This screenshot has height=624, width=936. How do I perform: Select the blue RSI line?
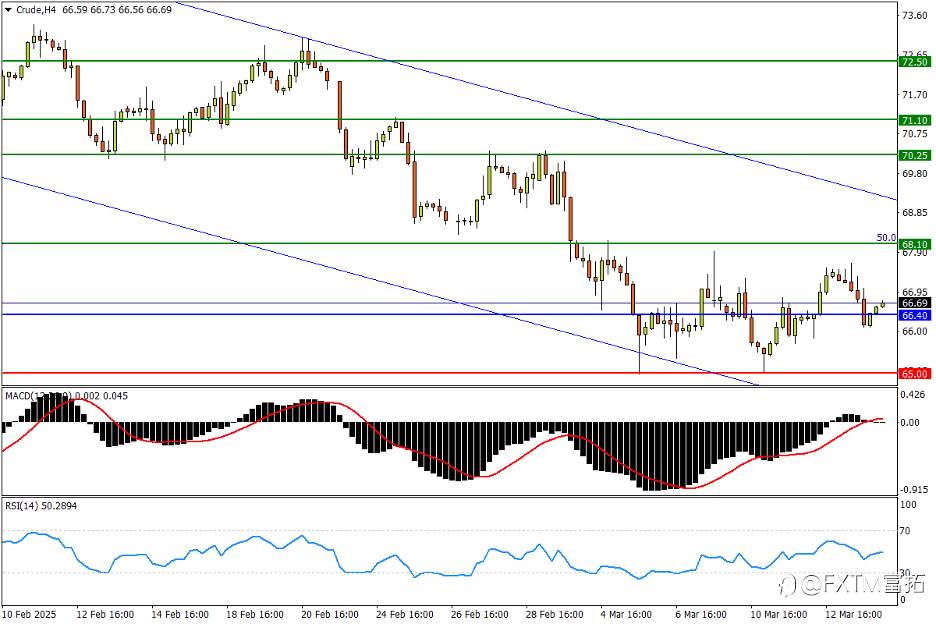[442, 555]
